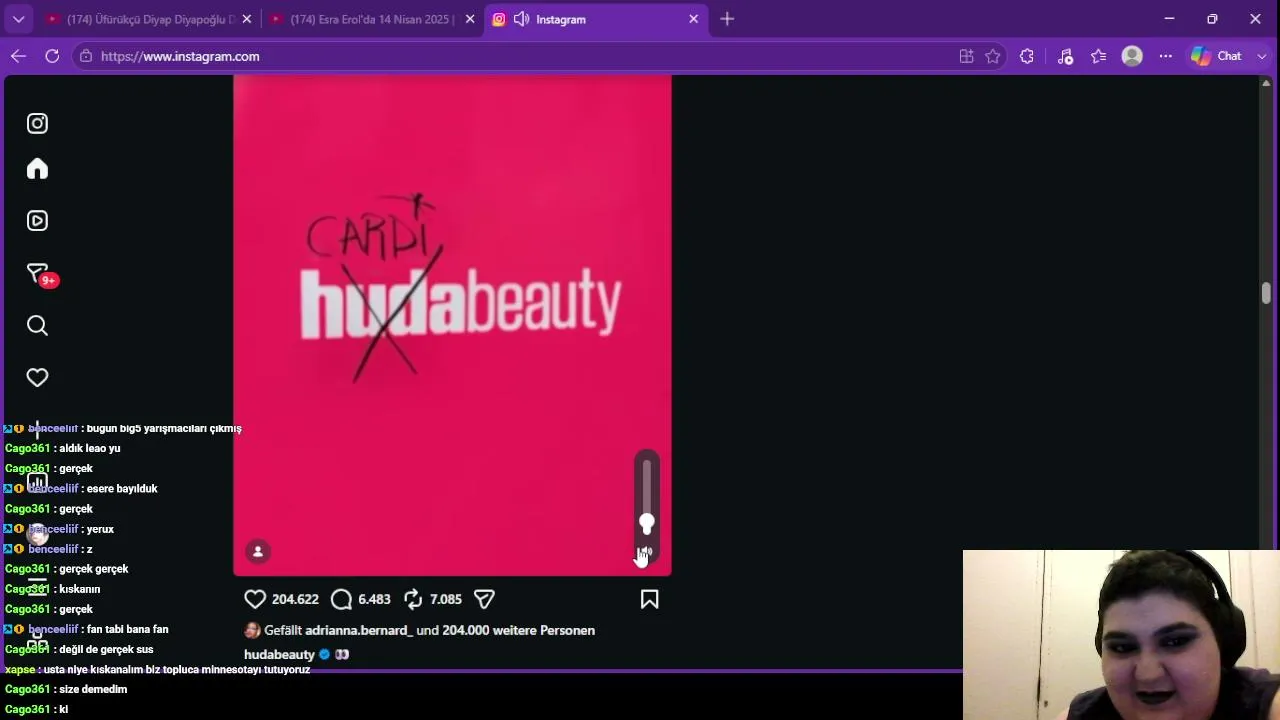
Task: Minimize the browser window
Action: coord(1169,19)
